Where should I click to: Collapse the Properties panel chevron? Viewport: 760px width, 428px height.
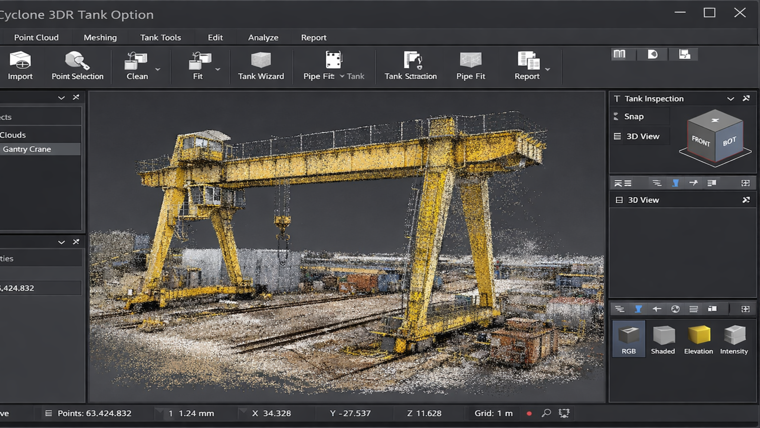(x=61, y=242)
